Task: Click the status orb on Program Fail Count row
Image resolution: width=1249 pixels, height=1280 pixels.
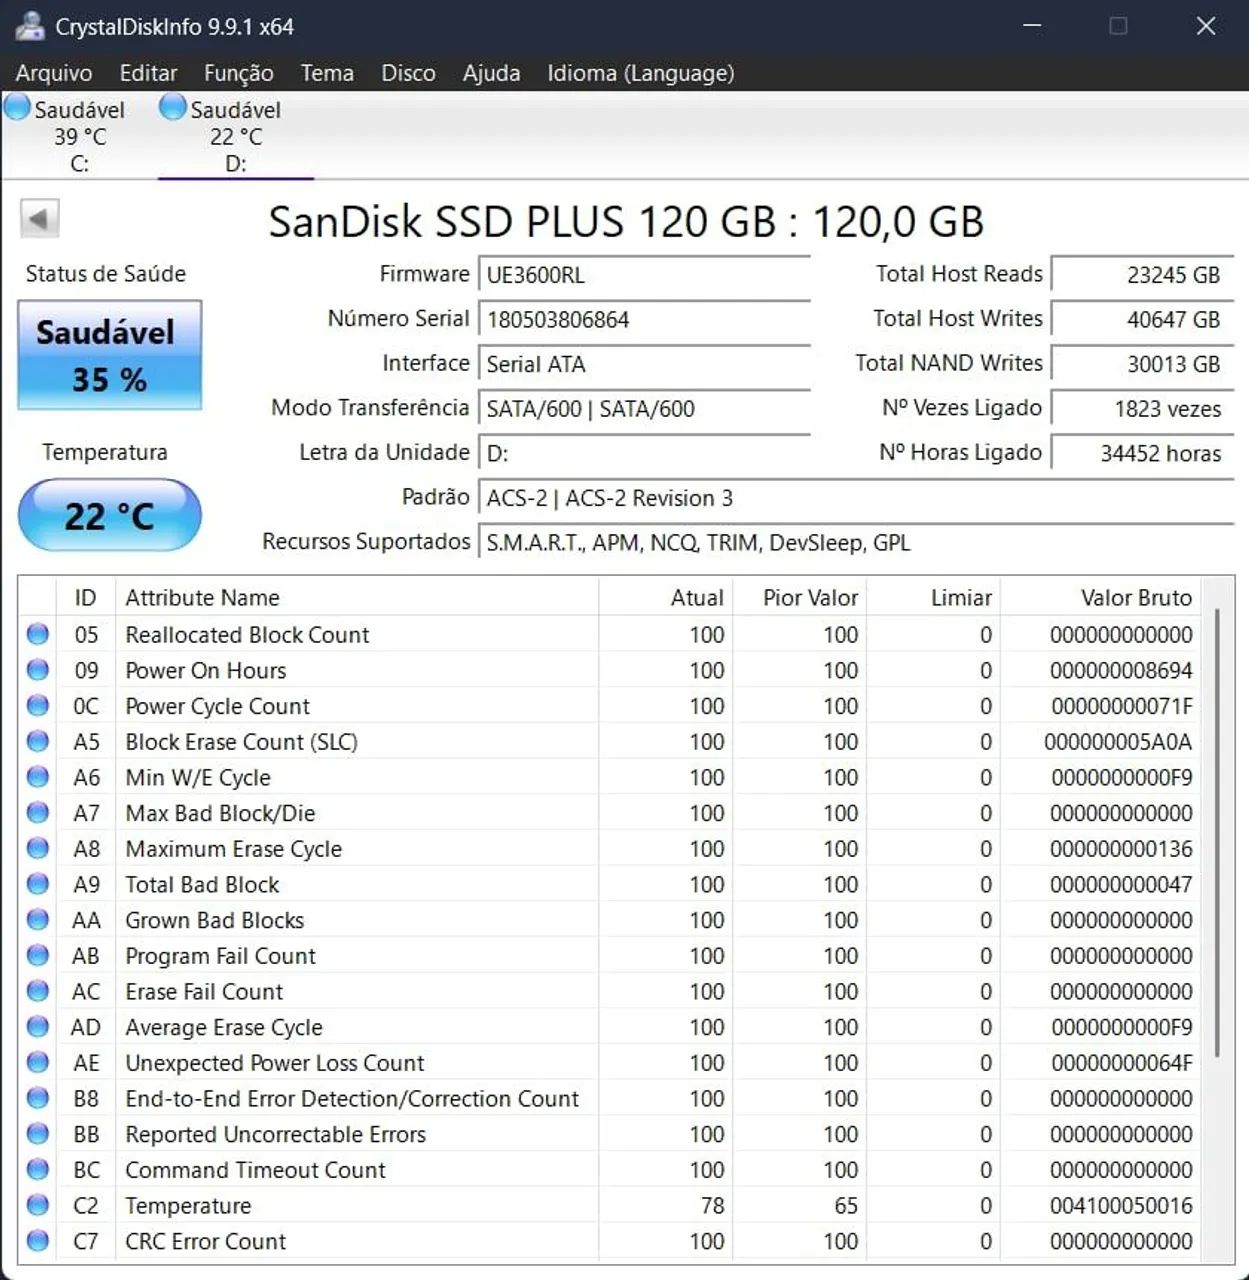Action: 38,955
